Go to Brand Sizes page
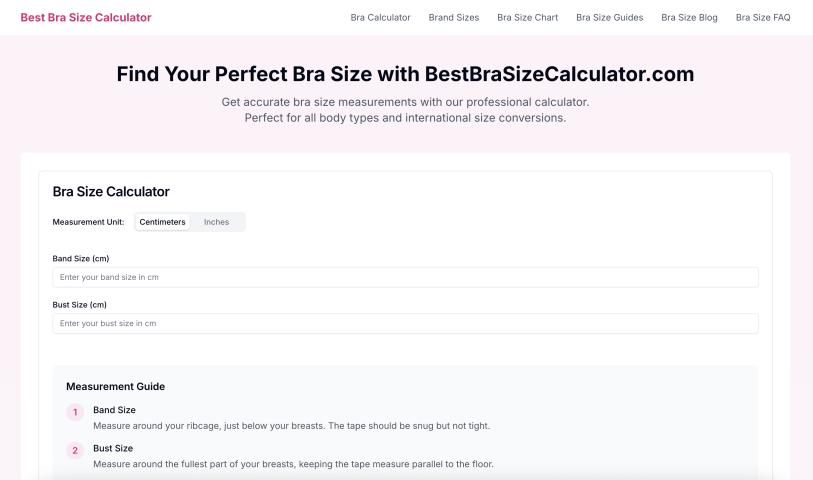The image size is (813, 480). (x=453, y=17)
